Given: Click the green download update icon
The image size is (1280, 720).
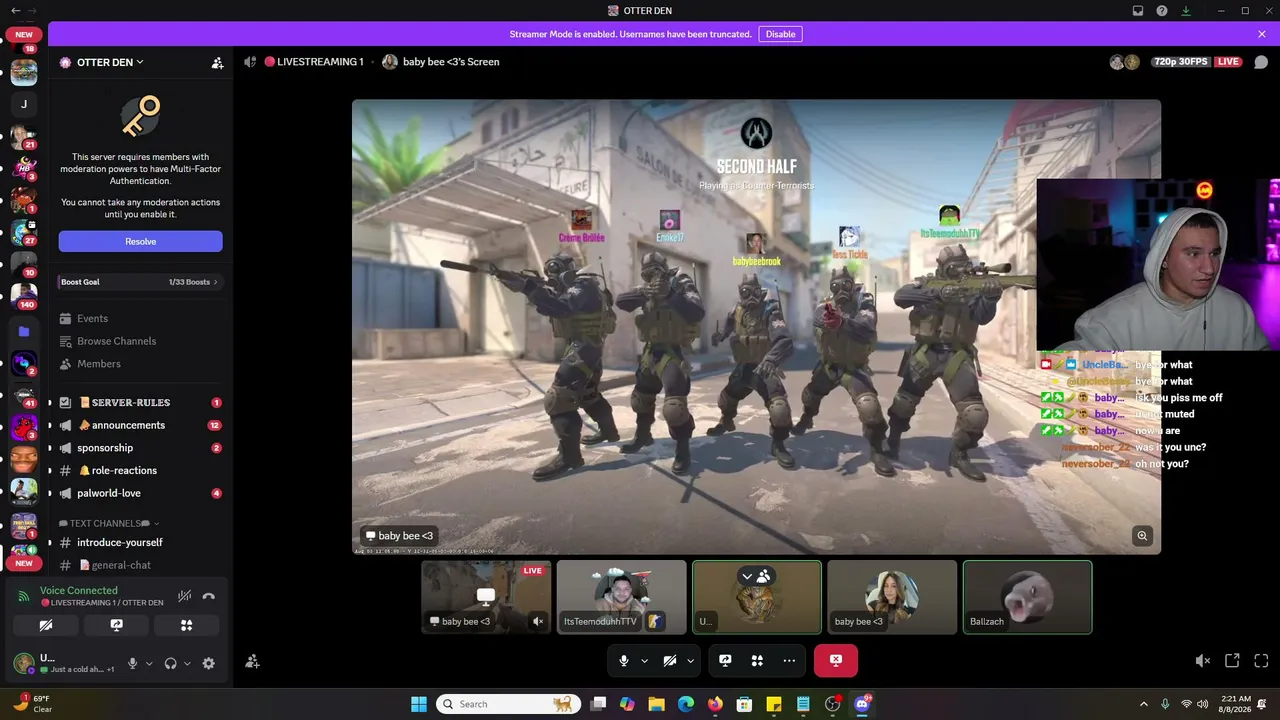Looking at the screenshot, I should (1186, 11).
